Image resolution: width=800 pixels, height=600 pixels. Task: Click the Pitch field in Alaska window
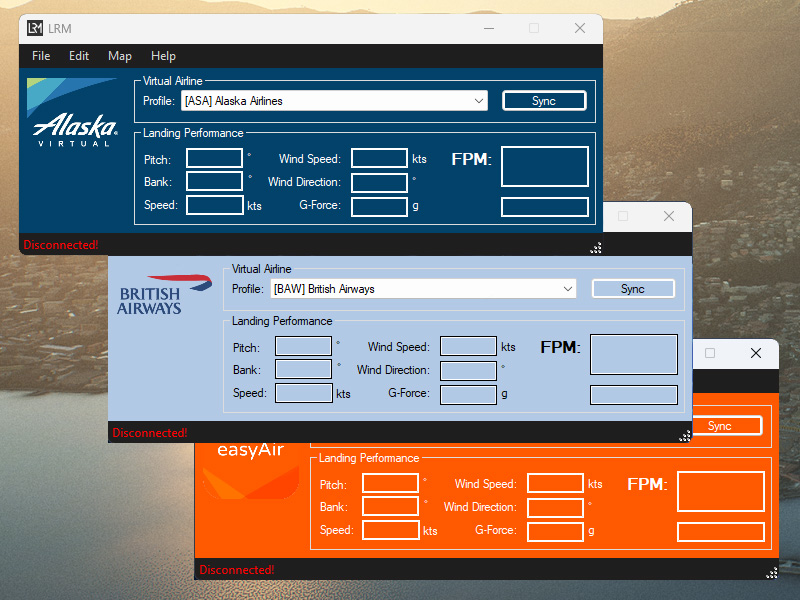(x=214, y=158)
